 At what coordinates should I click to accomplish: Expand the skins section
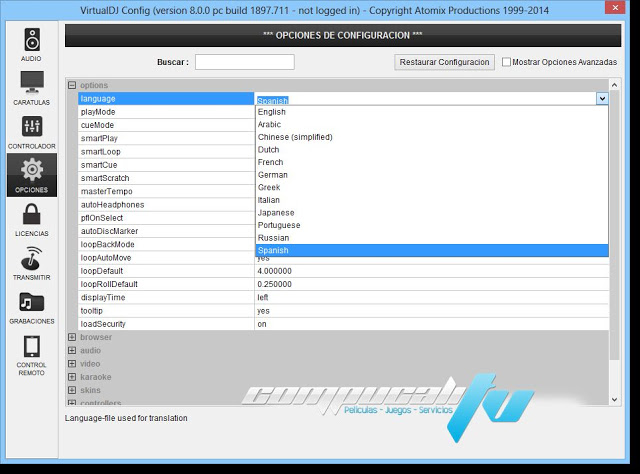point(72,390)
